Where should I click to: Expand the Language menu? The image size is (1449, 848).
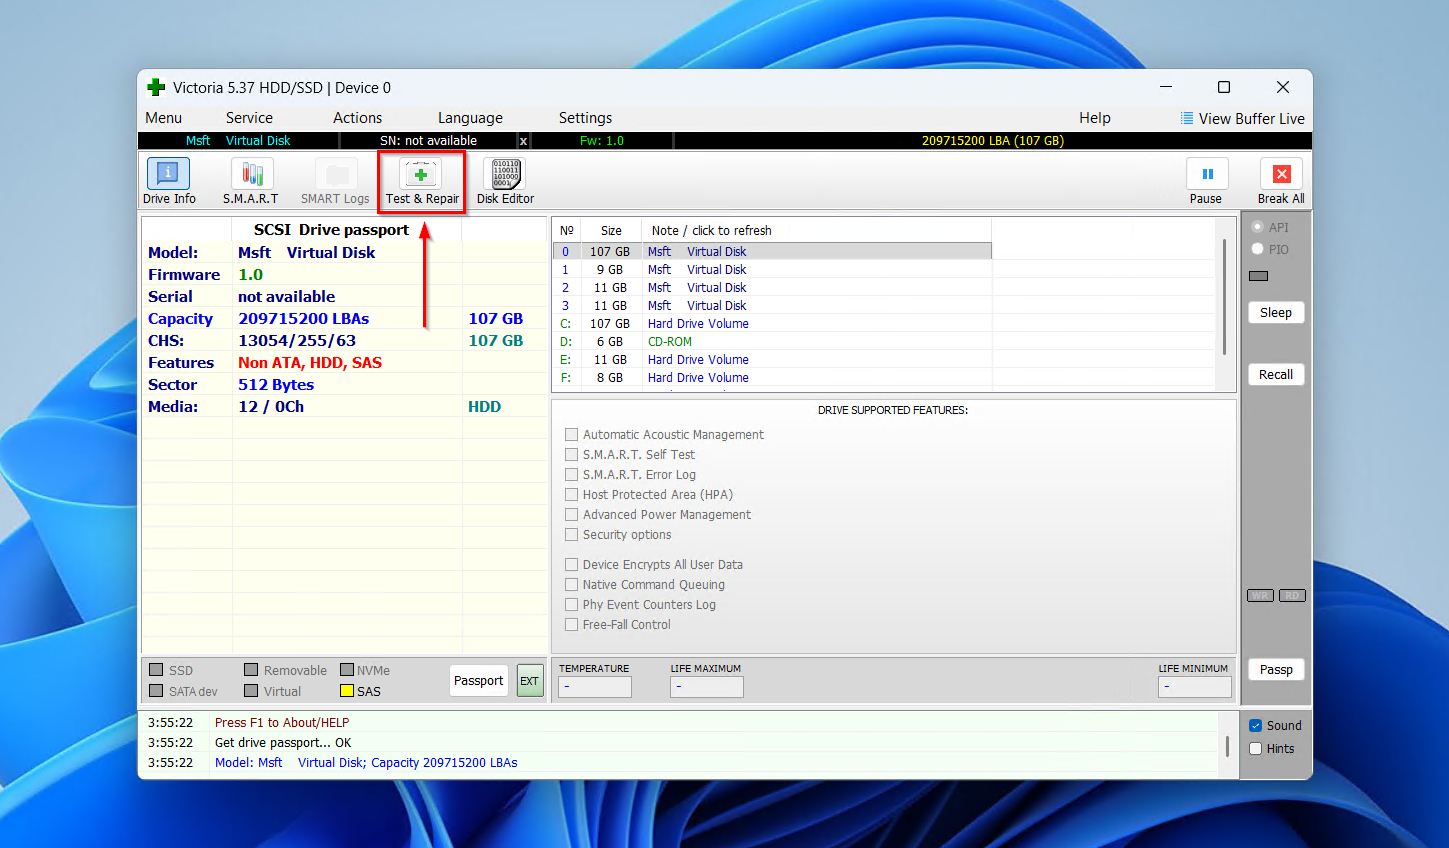pyautogui.click(x=470, y=118)
